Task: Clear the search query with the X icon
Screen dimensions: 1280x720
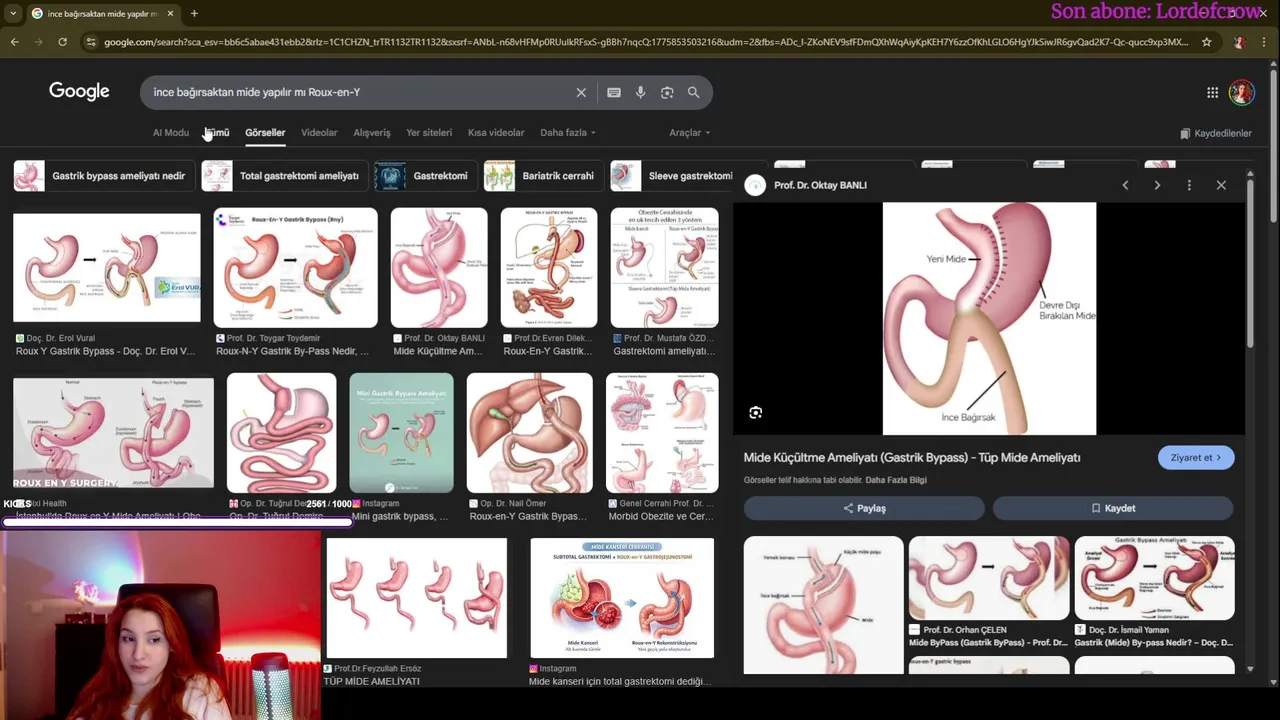Action: [581, 92]
